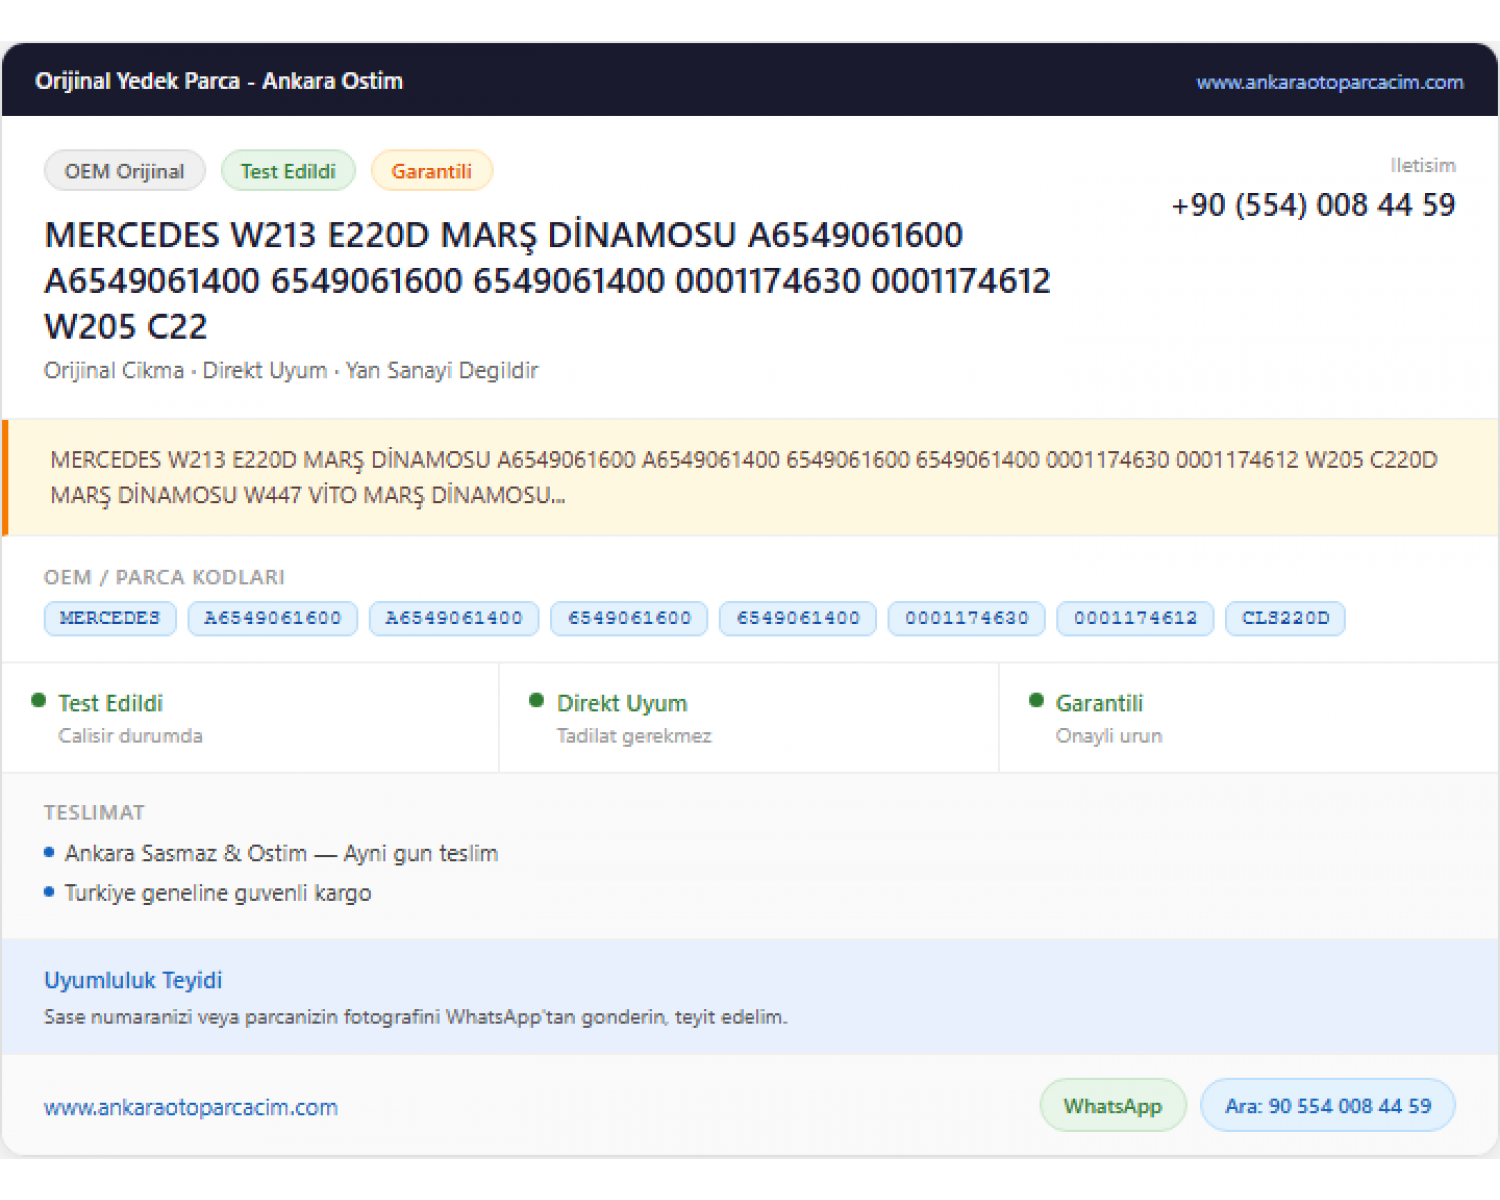Choose the A6549061400 code chip
Viewport: 1500px width, 1200px height.
(454, 618)
